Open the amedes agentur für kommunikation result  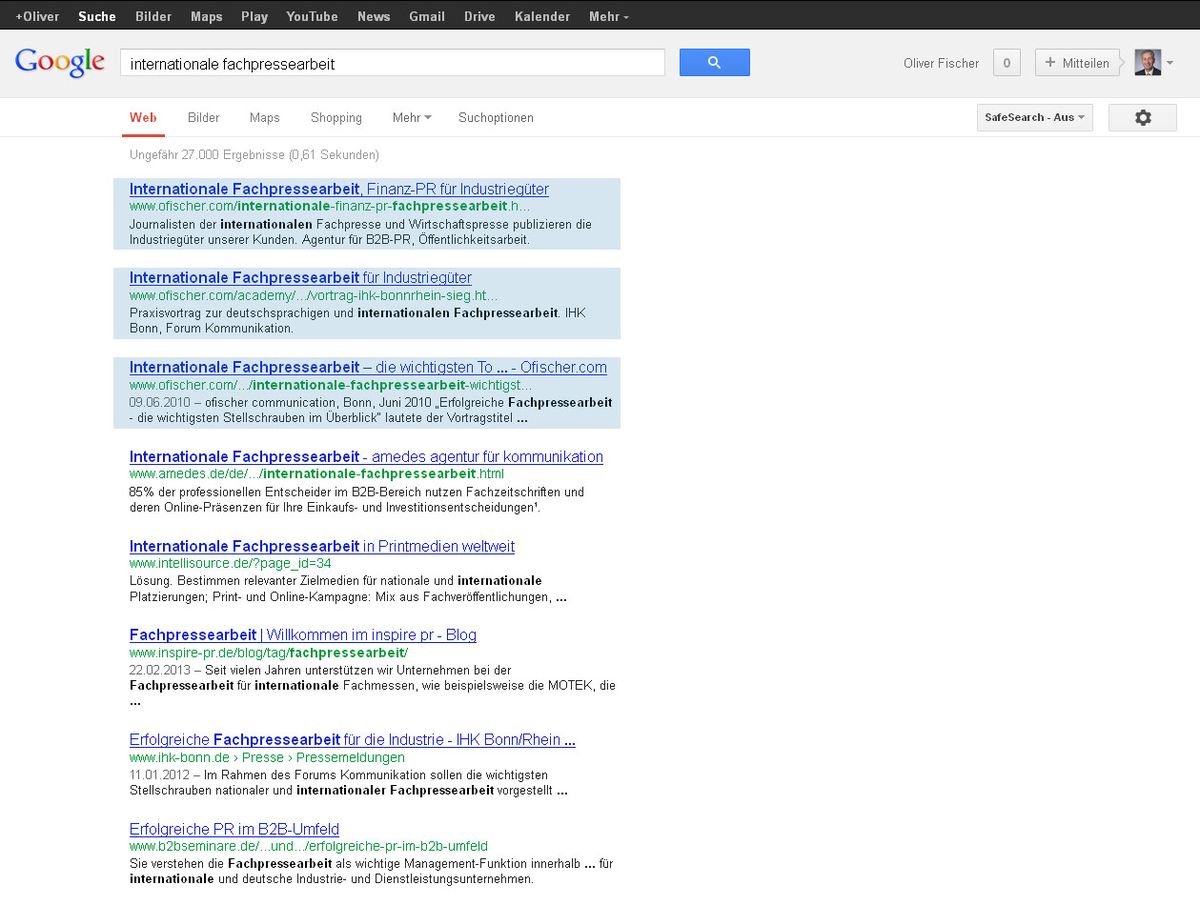click(x=366, y=457)
